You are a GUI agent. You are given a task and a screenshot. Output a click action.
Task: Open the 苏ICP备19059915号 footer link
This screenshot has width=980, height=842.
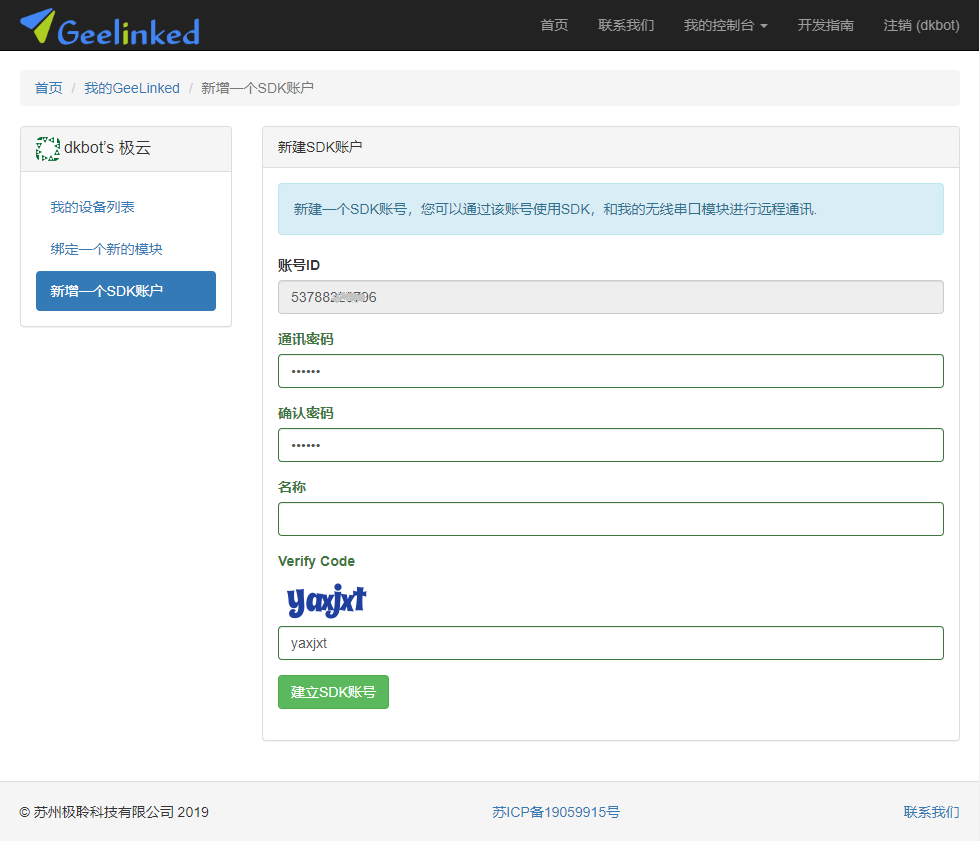coord(556,812)
